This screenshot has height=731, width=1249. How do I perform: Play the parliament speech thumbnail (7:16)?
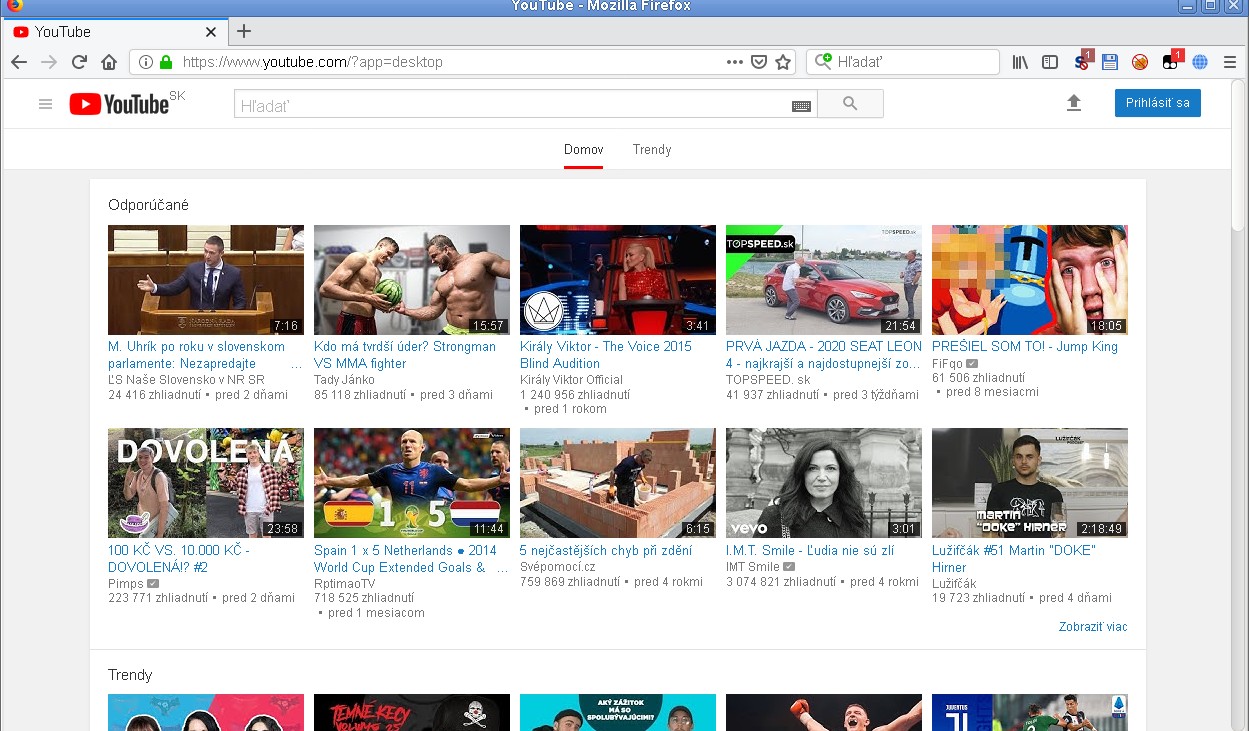206,280
